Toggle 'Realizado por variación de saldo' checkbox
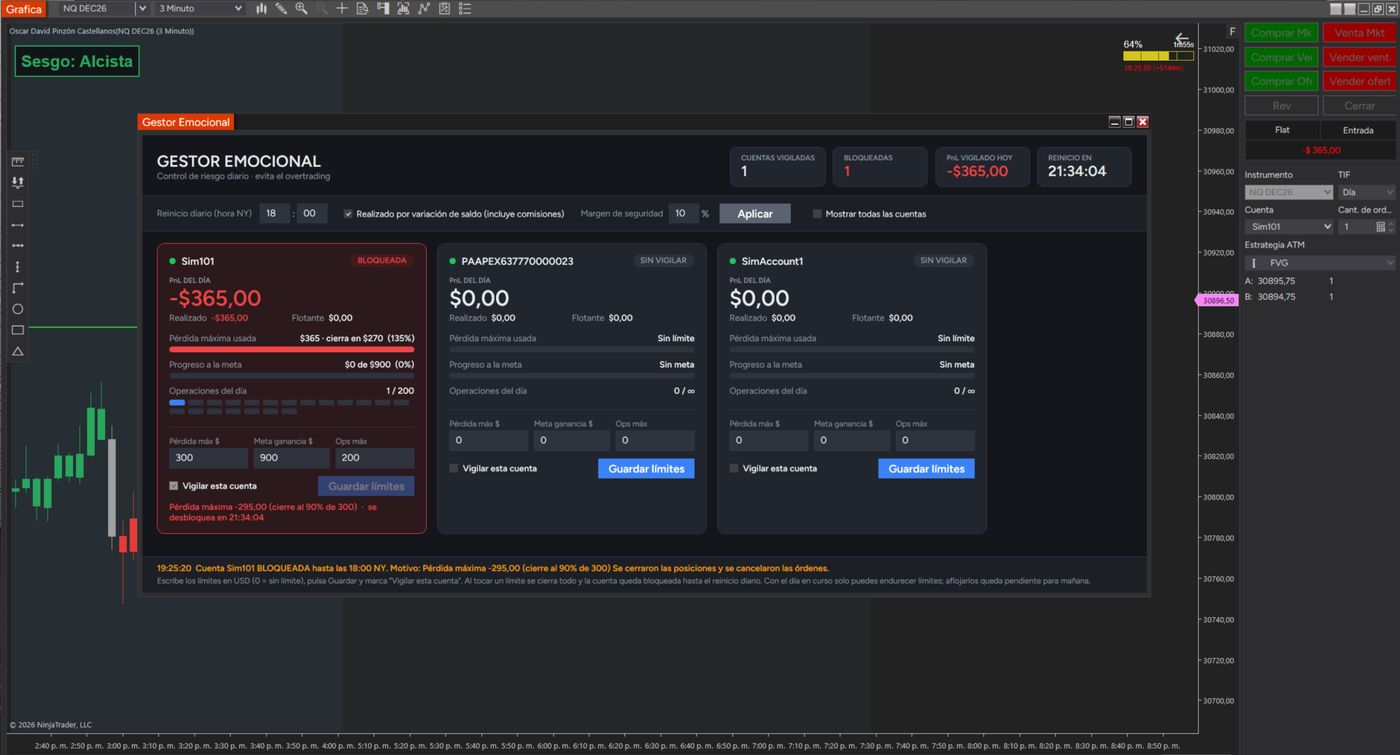The image size is (1400, 755). (x=348, y=214)
